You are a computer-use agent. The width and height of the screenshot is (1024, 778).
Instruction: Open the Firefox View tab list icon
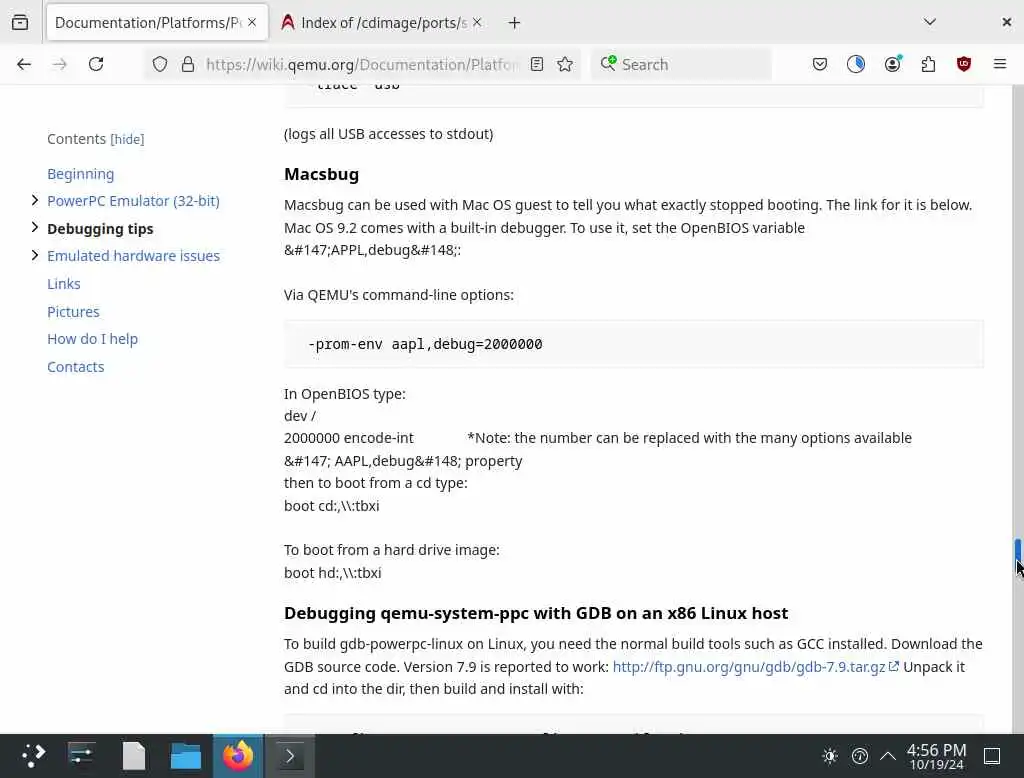pos(20,22)
